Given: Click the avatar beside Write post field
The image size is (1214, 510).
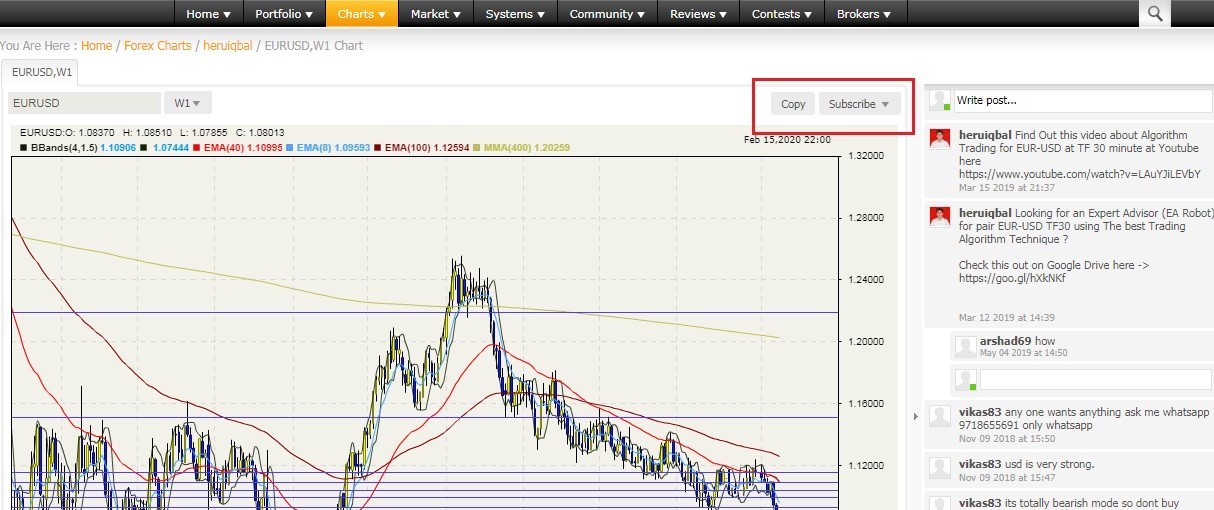Looking at the screenshot, I should pyautogui.click(x=939, y=100).
